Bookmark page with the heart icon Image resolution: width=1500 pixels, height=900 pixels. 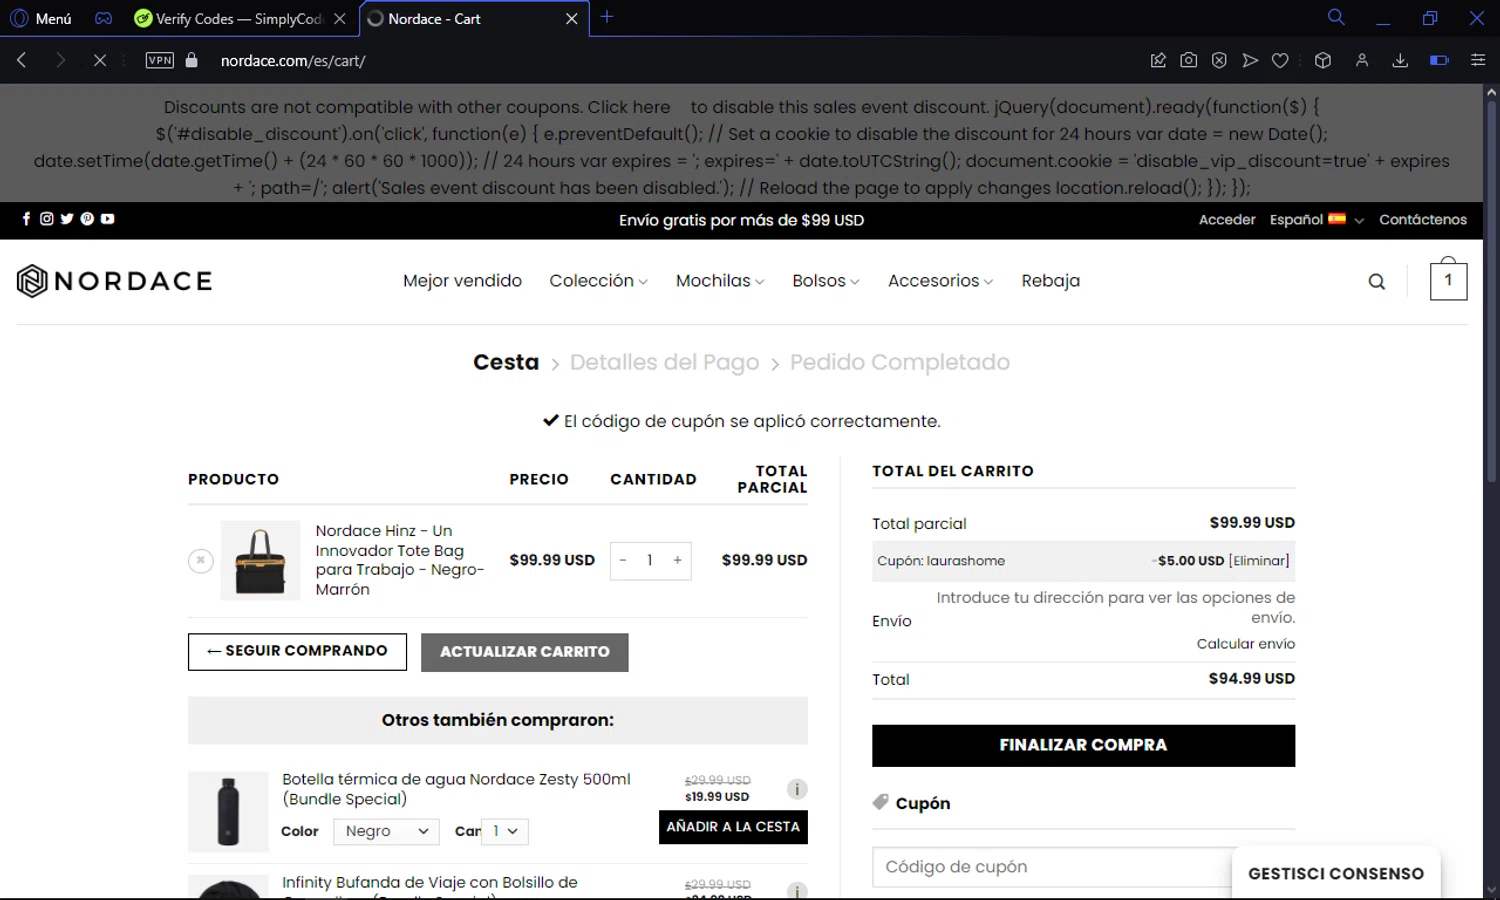click(x=1280, y=60)
